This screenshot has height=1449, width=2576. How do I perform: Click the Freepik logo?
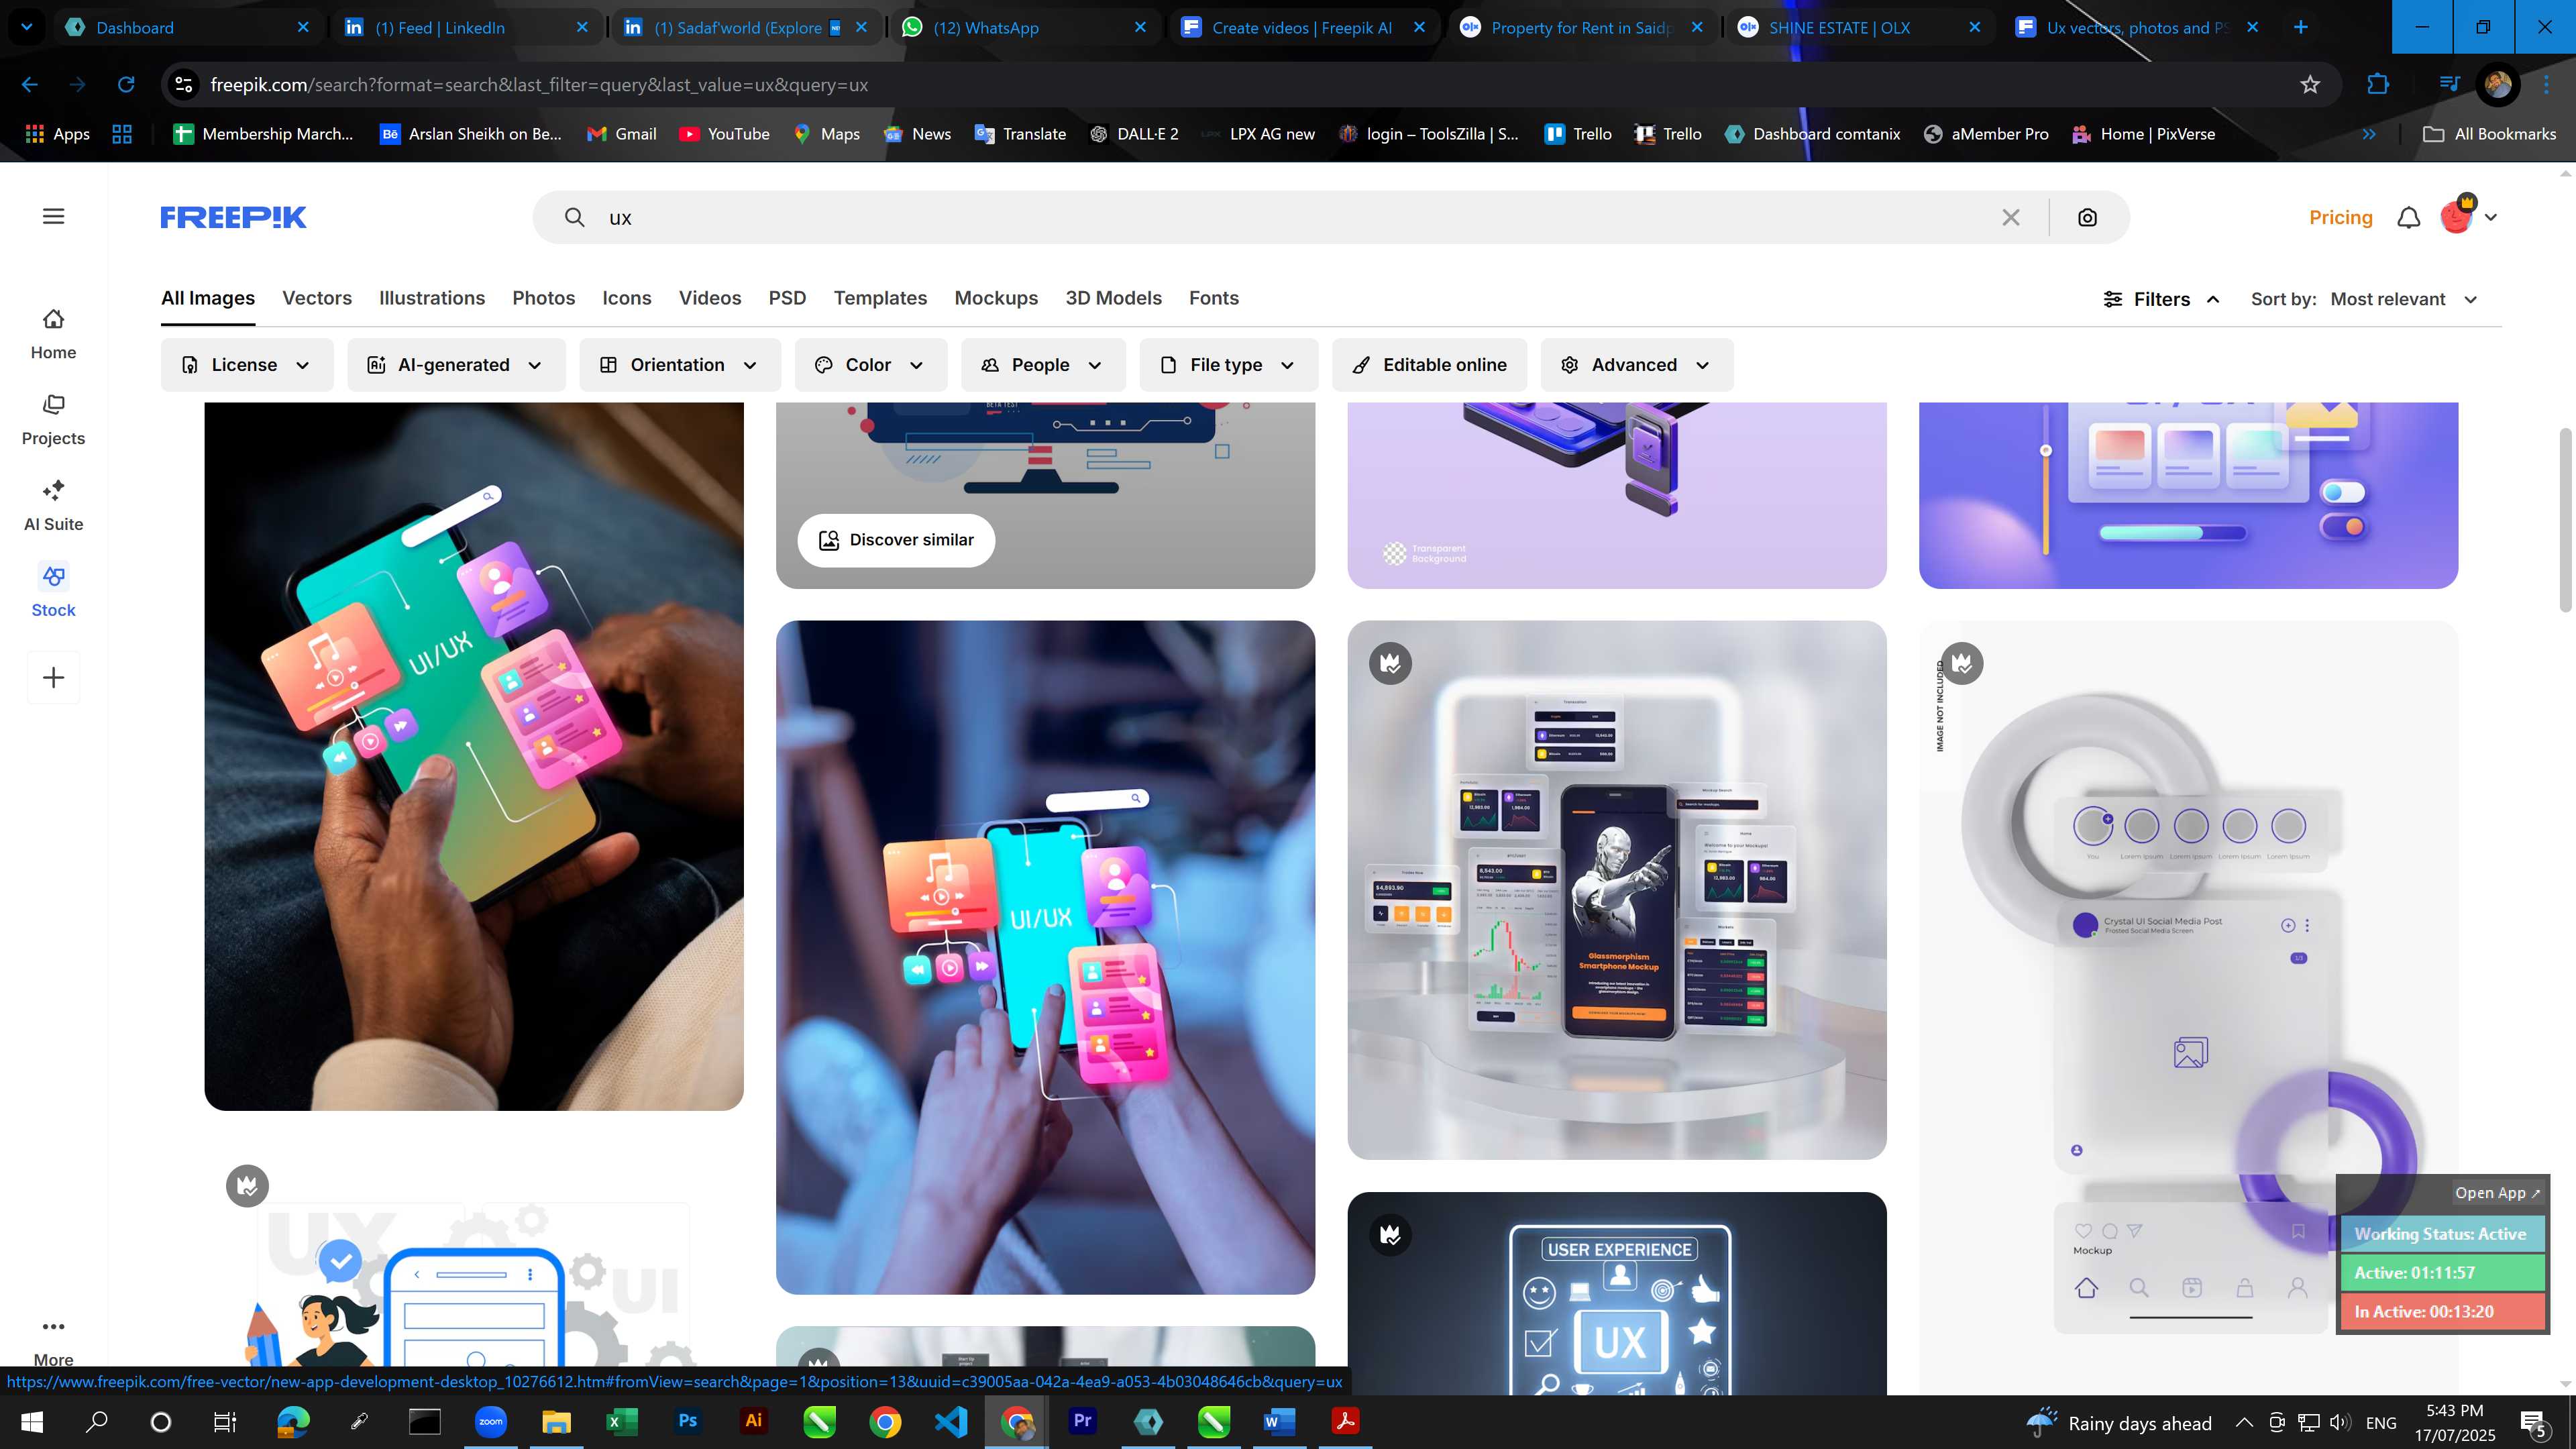pos(233,217)
